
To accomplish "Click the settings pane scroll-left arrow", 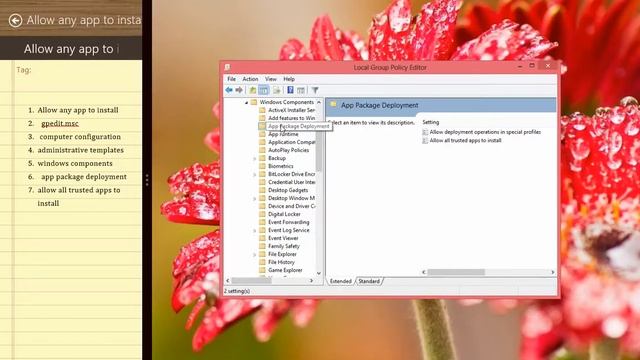I will 424,272.
